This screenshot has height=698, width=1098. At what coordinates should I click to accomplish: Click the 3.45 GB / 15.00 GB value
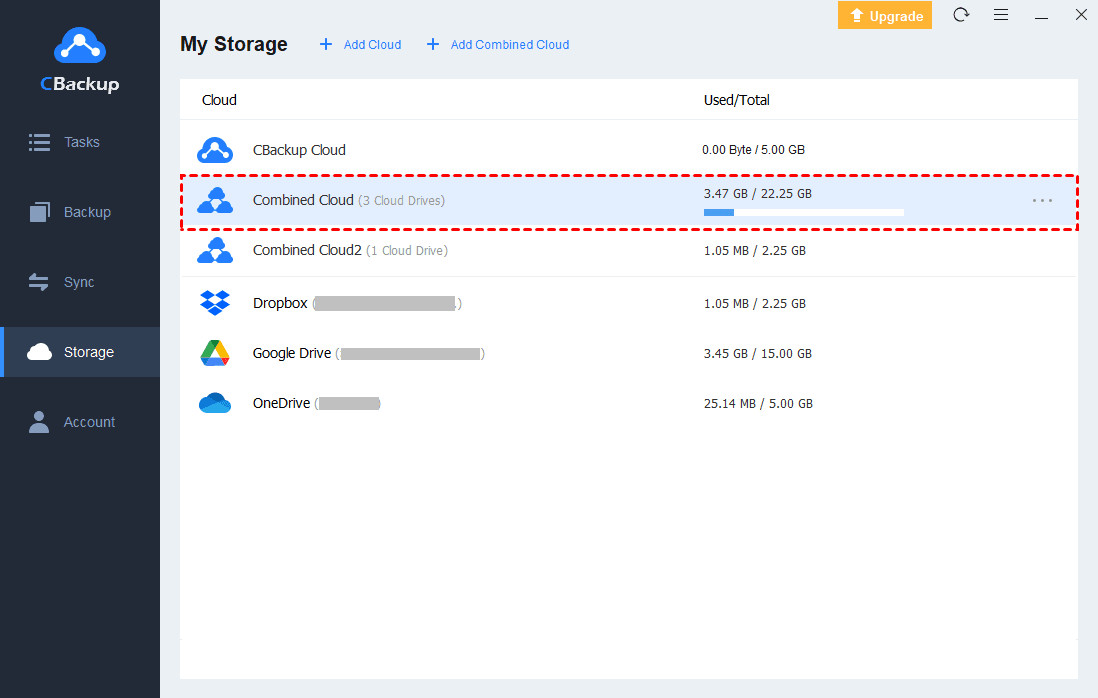click(758, 354)
